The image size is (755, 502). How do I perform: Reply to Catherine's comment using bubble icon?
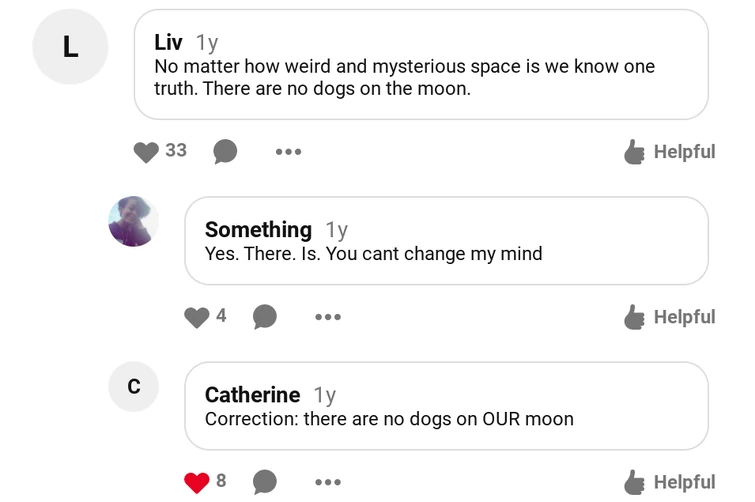tap(264, 482)
